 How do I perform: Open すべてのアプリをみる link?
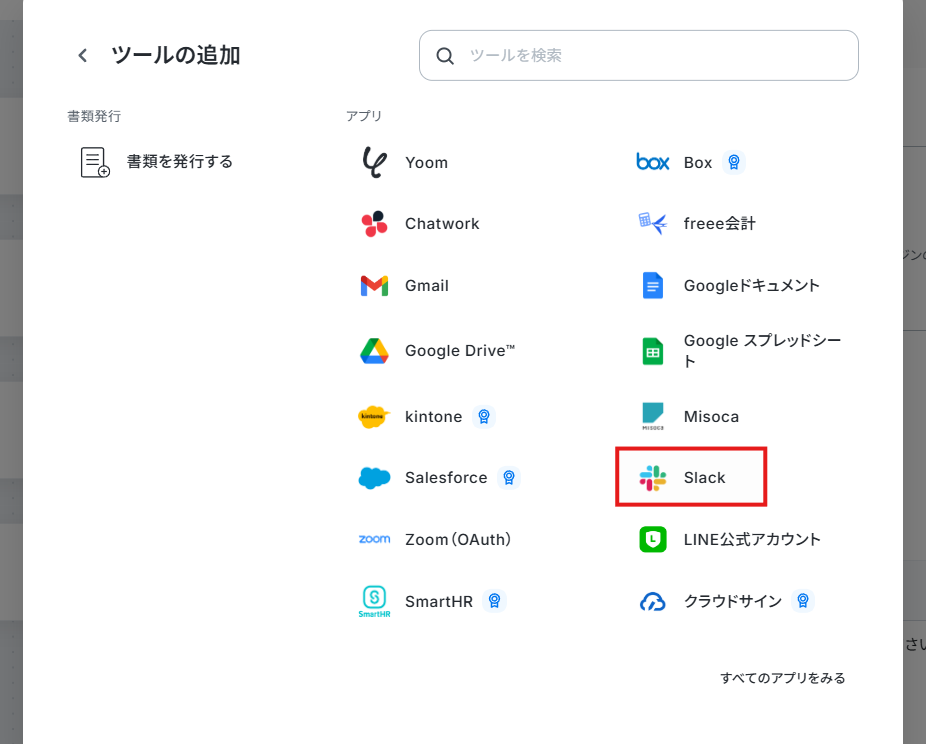pyautogui.click(x=782, y=678)
